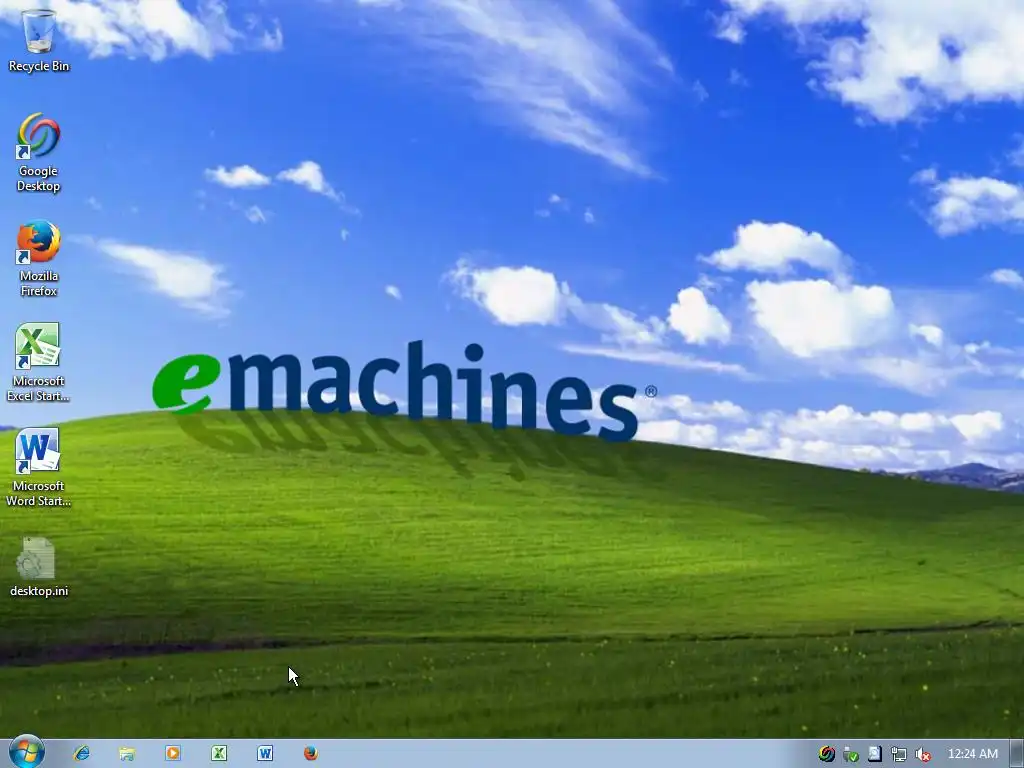Open the network status tray icon
Image resolution: width=1024 pixels, height=768 pixels.
click(899, 754)
